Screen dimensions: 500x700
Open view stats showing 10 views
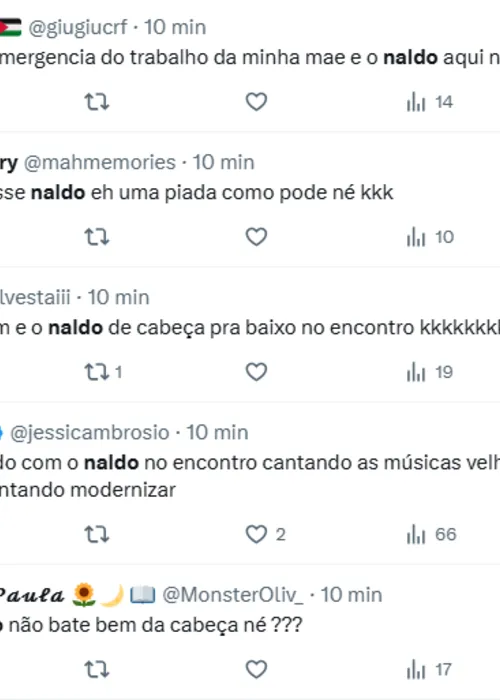pos(430,237)
